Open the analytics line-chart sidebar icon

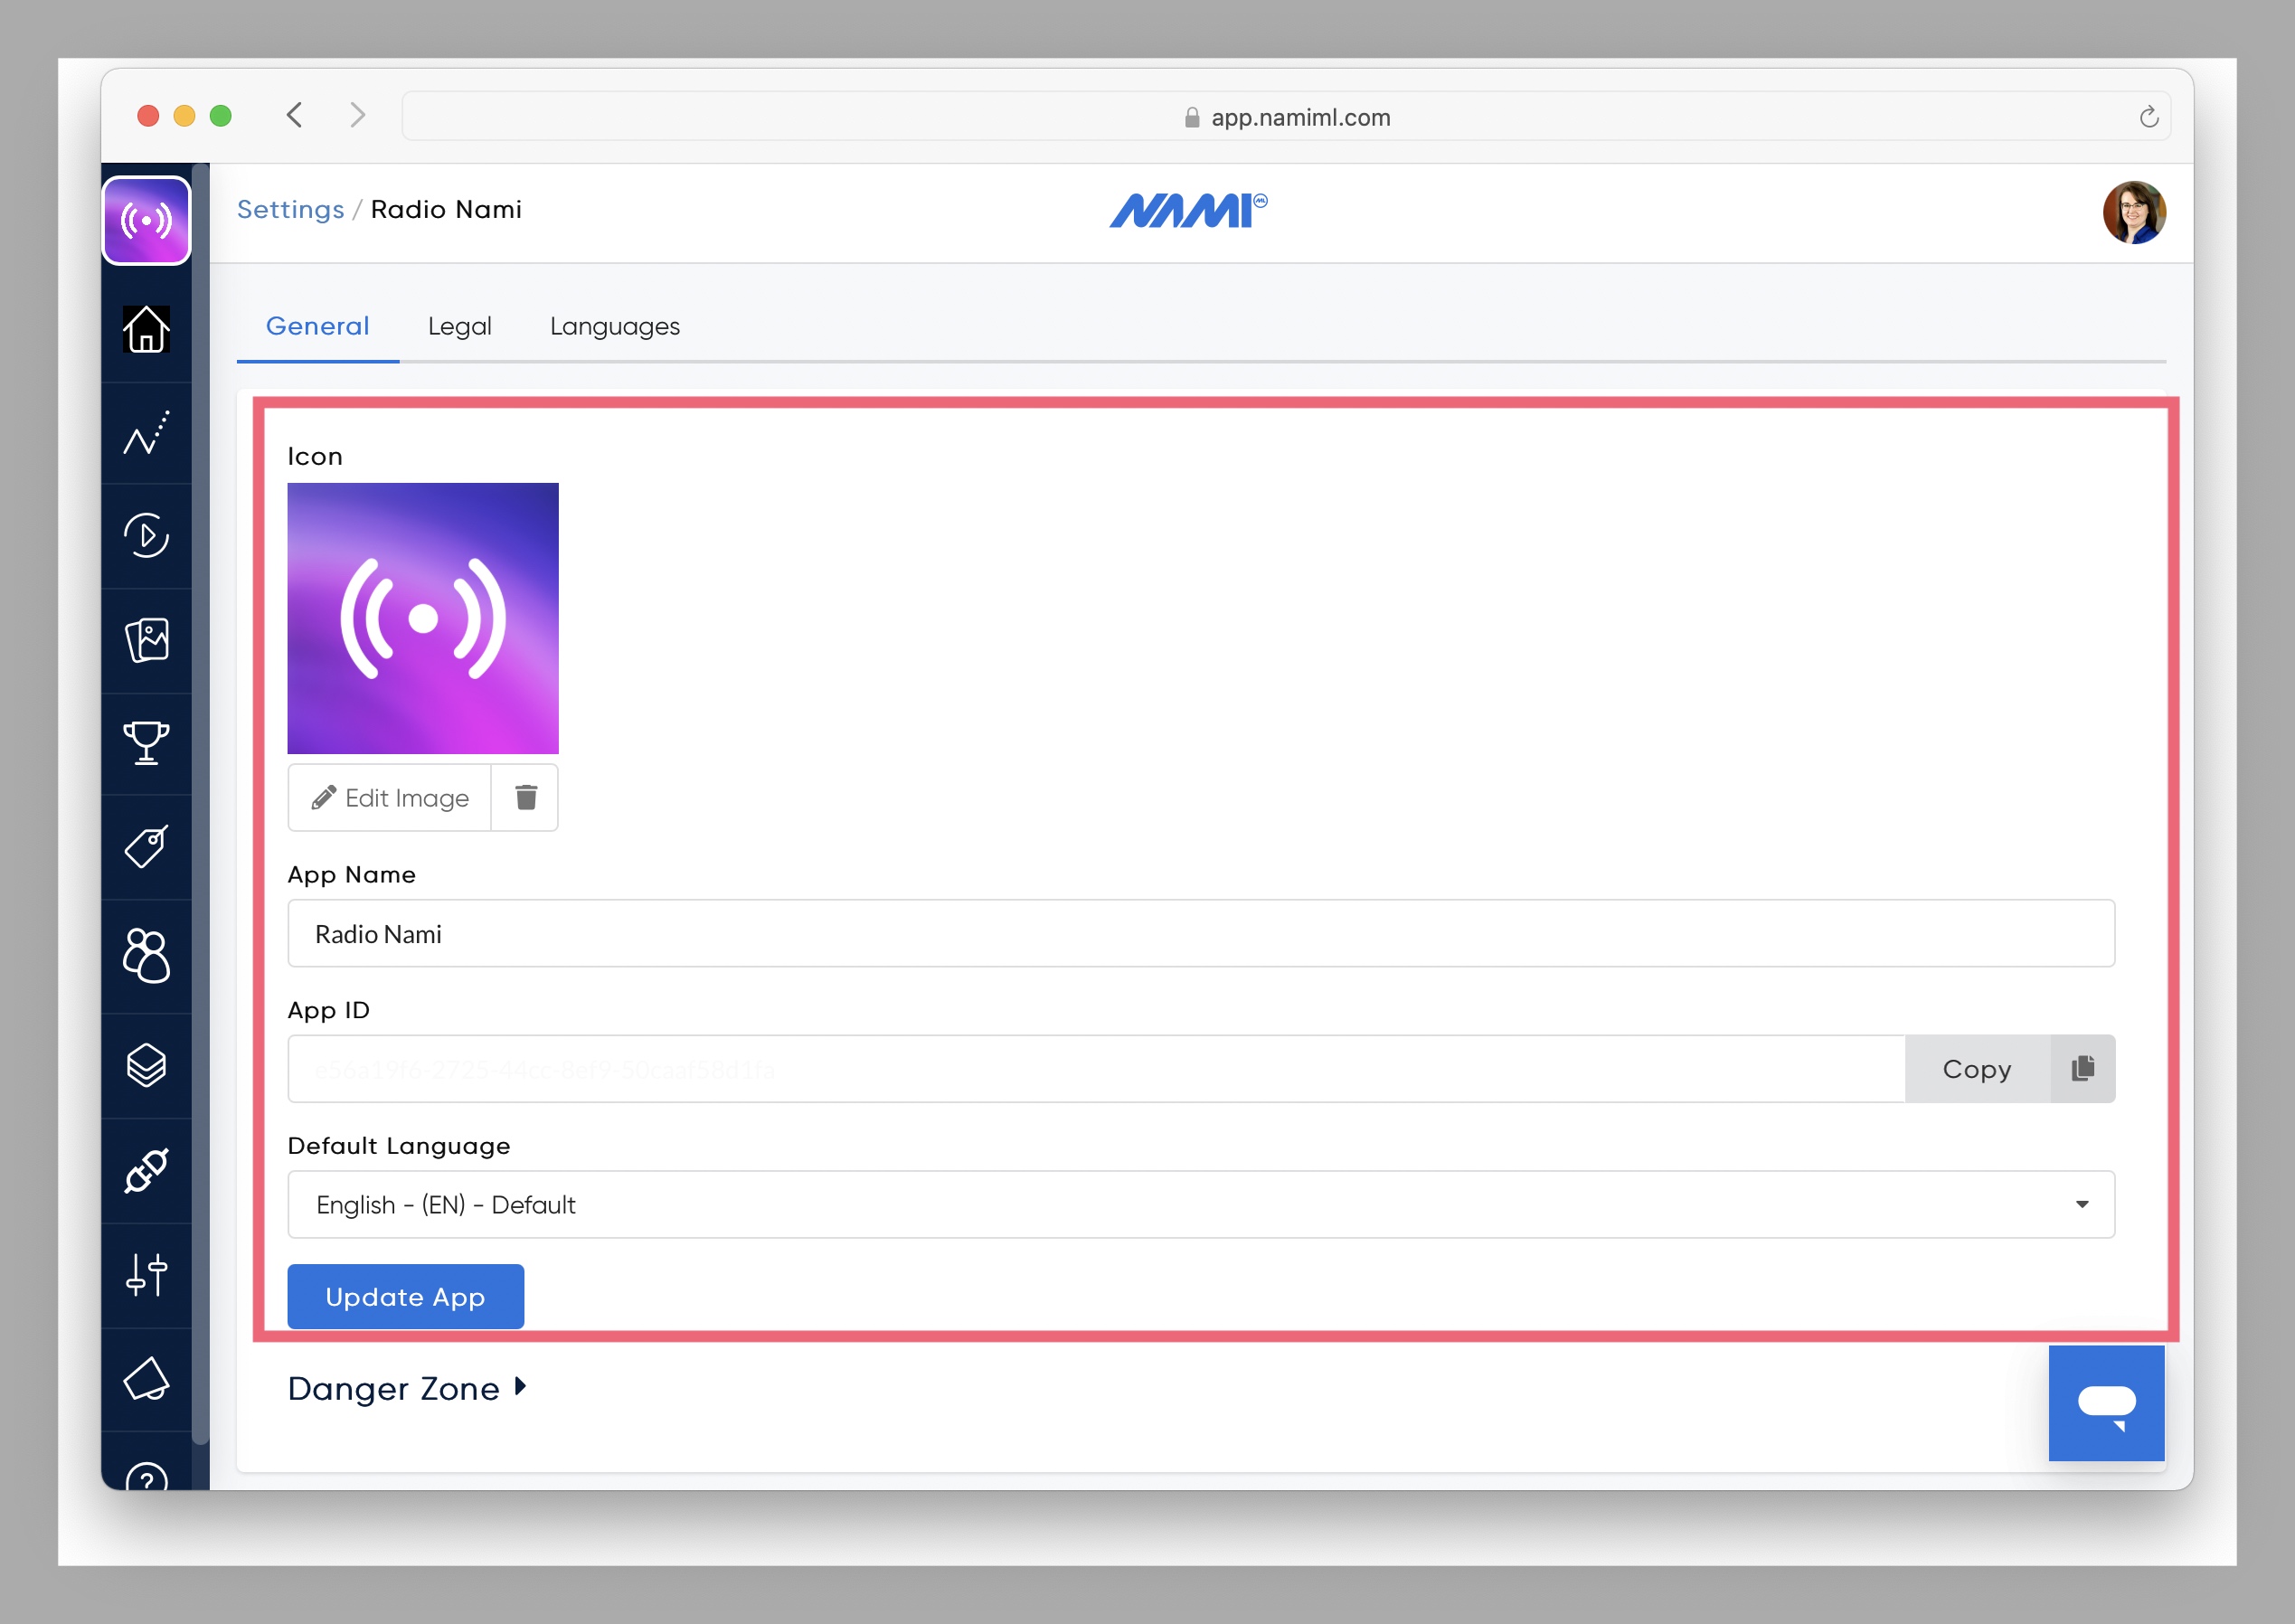pyautogui.click(x=146, y=433)
